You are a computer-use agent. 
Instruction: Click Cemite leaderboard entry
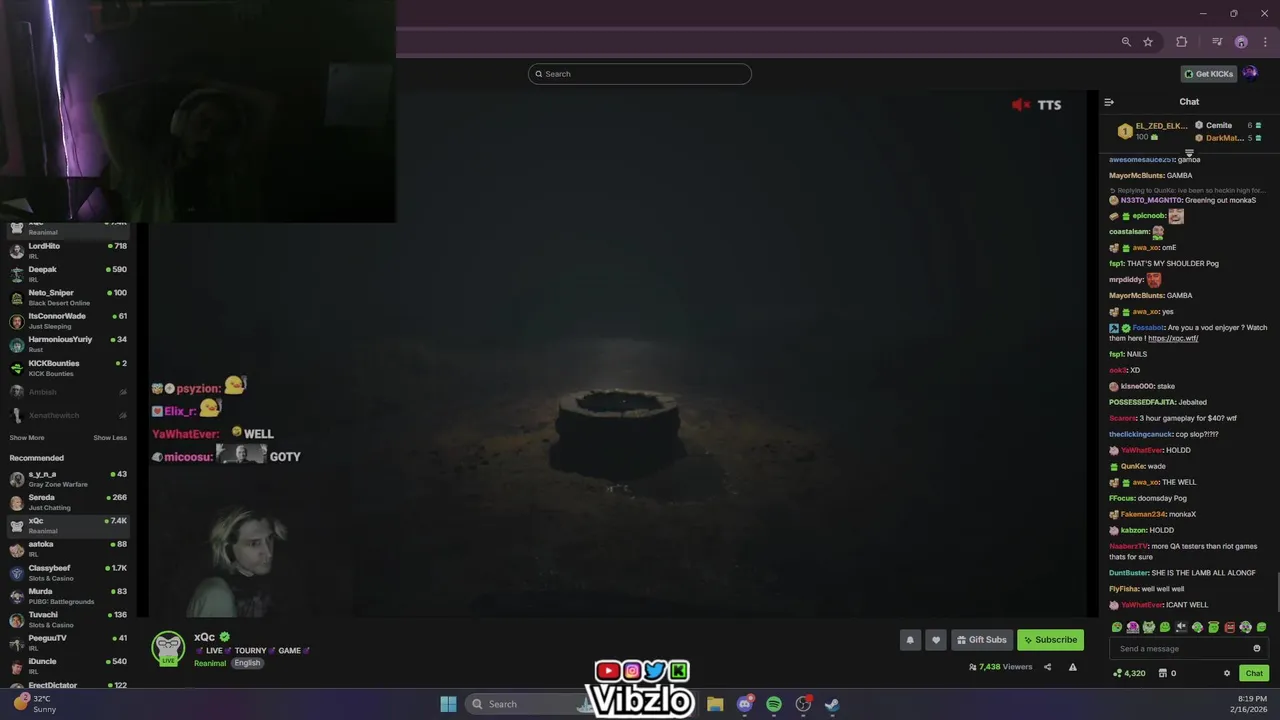[1229, 125]
